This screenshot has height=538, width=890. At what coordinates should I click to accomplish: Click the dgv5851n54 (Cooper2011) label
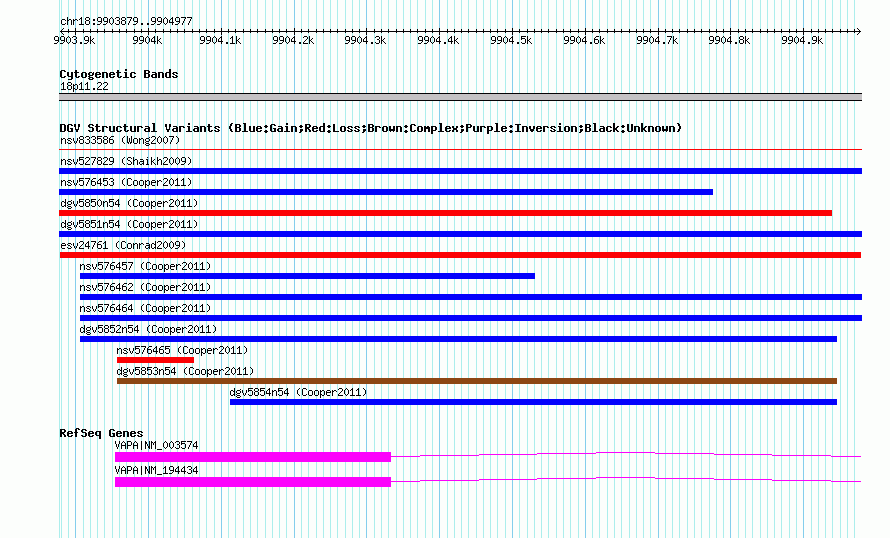(129, 224)
